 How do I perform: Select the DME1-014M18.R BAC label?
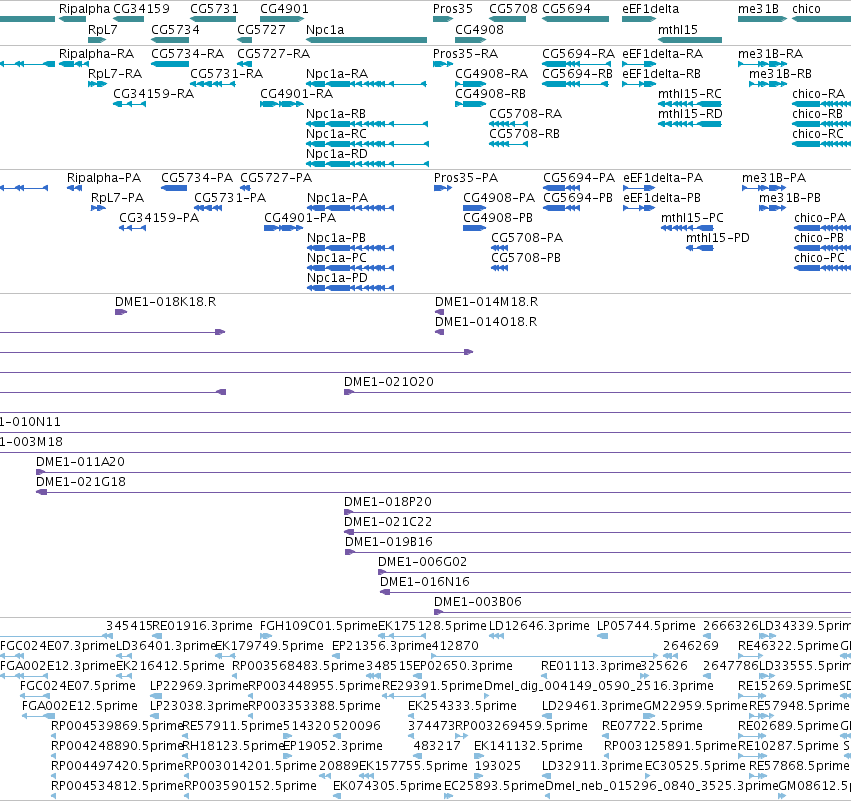[x=486, y=302]
